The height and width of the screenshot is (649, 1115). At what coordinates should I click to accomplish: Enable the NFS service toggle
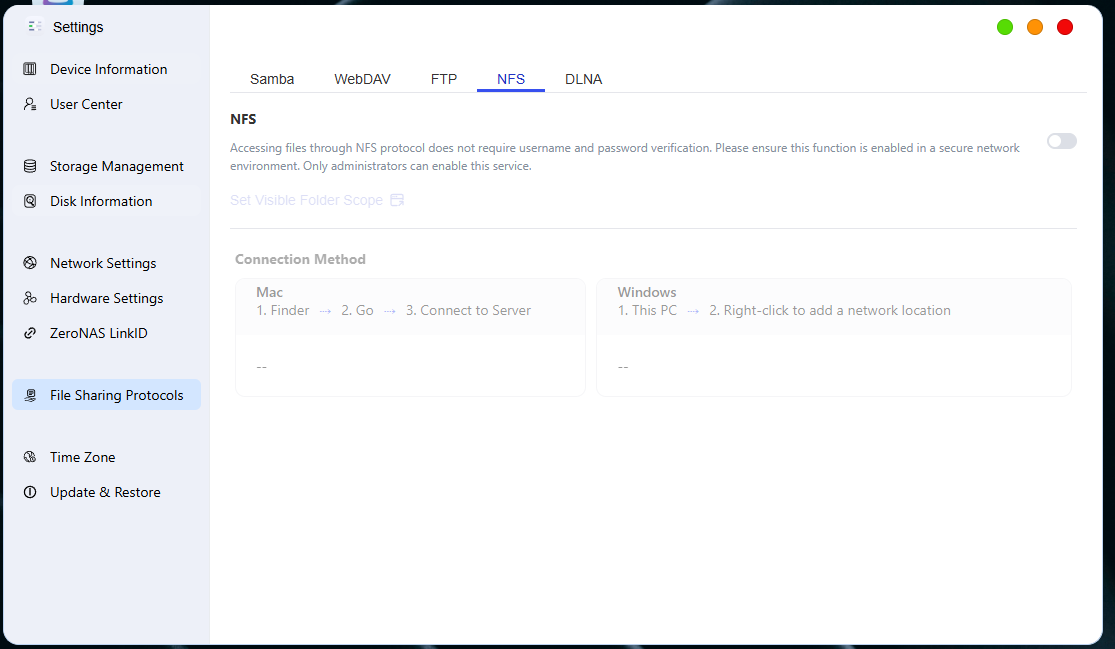[1062, 141]
